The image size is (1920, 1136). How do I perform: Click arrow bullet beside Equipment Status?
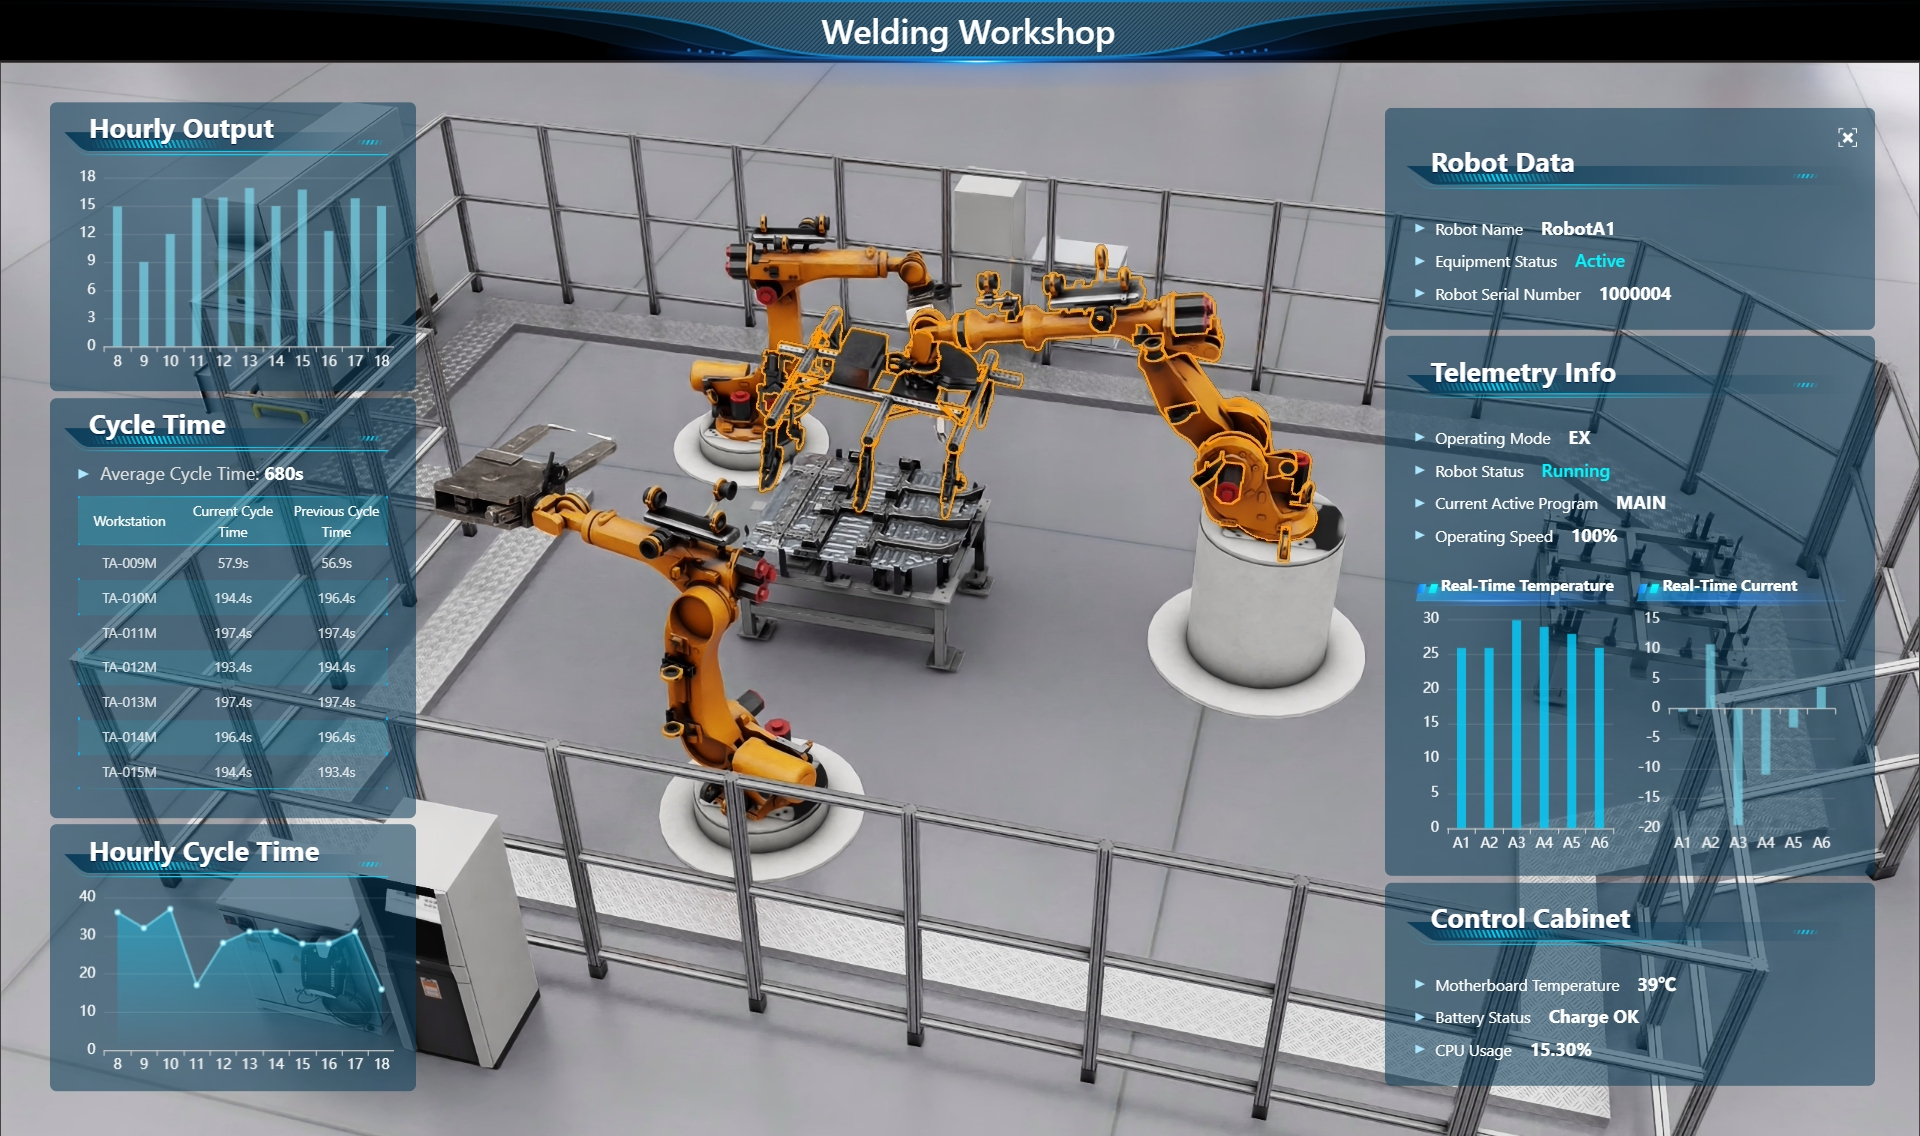pos(1419,261)
